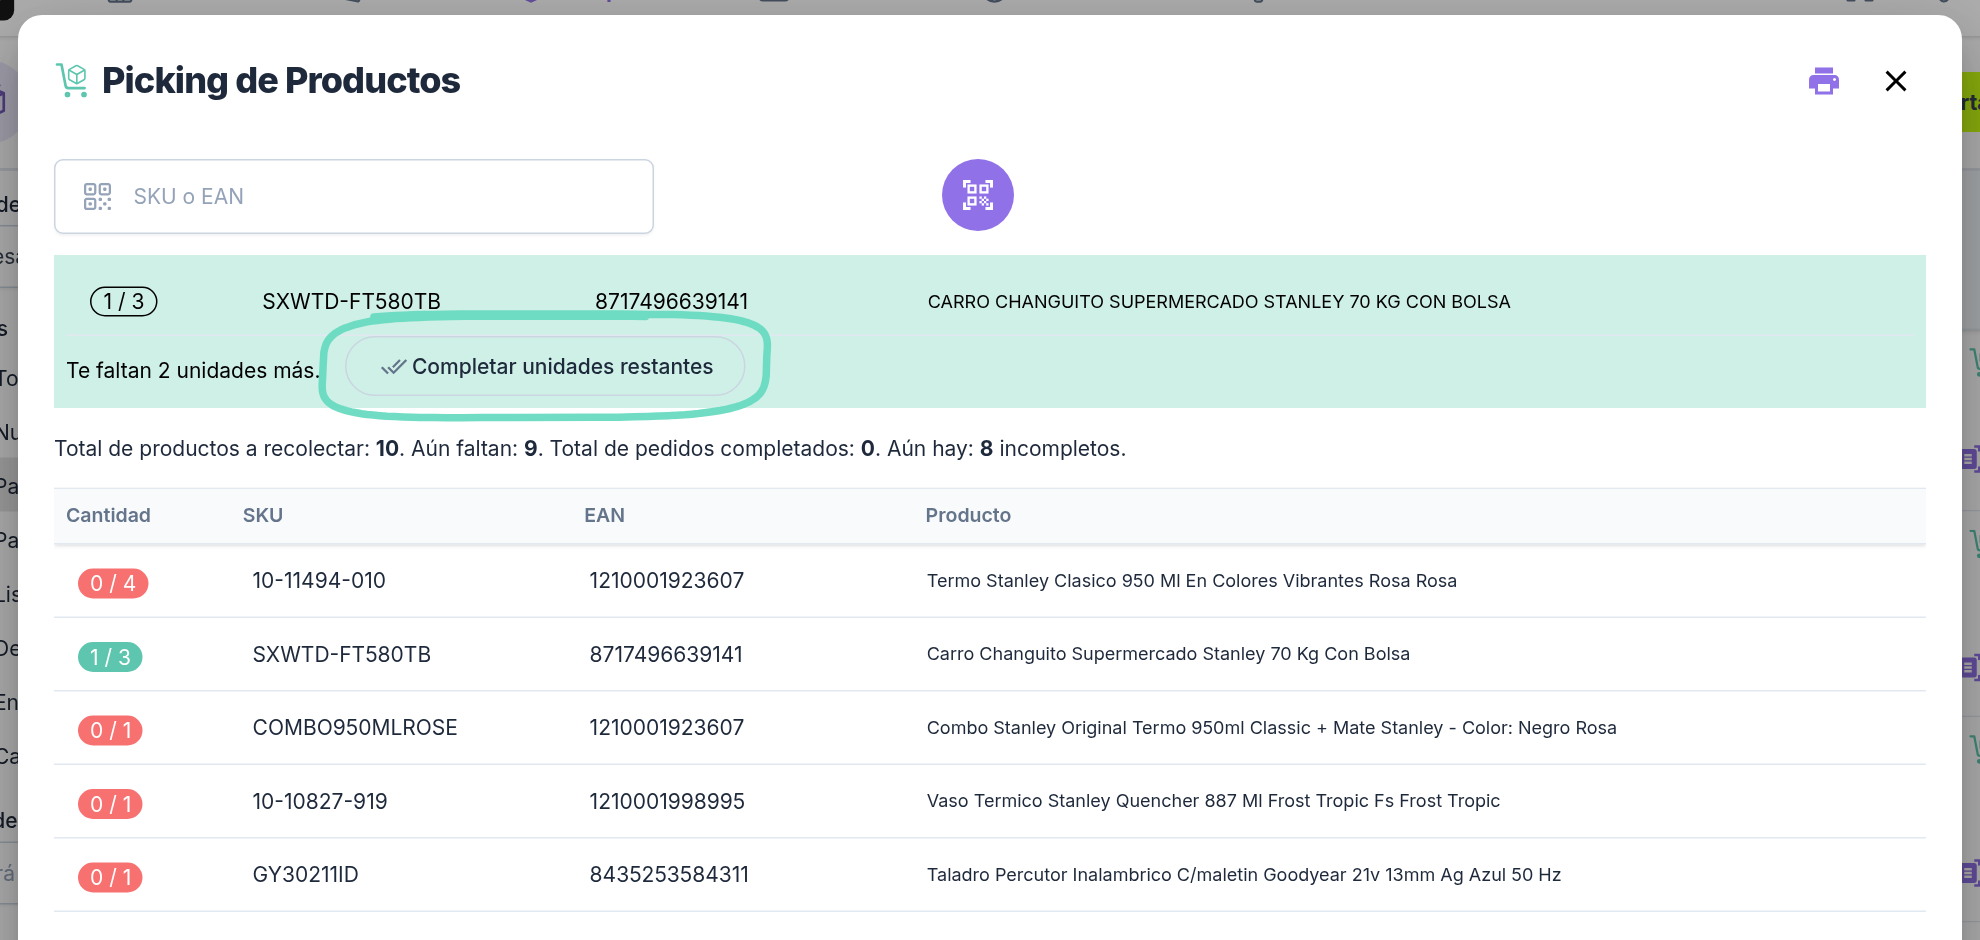Focus the SKU o EAN input field
The height and width of the screenshot is (940, 1980).
click(x=354, y=196)
